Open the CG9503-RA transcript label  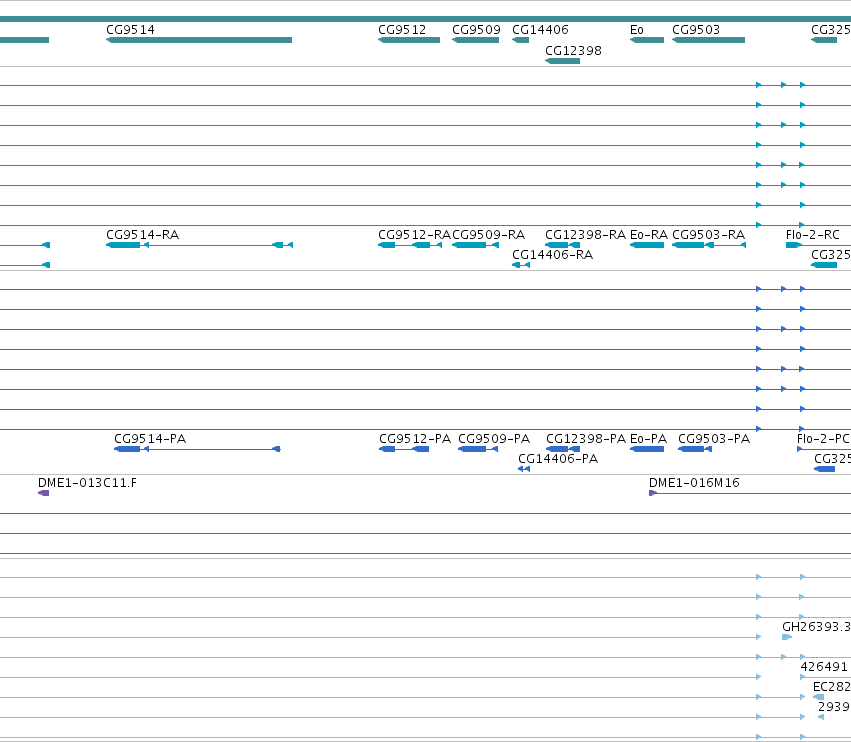[708, 235]
